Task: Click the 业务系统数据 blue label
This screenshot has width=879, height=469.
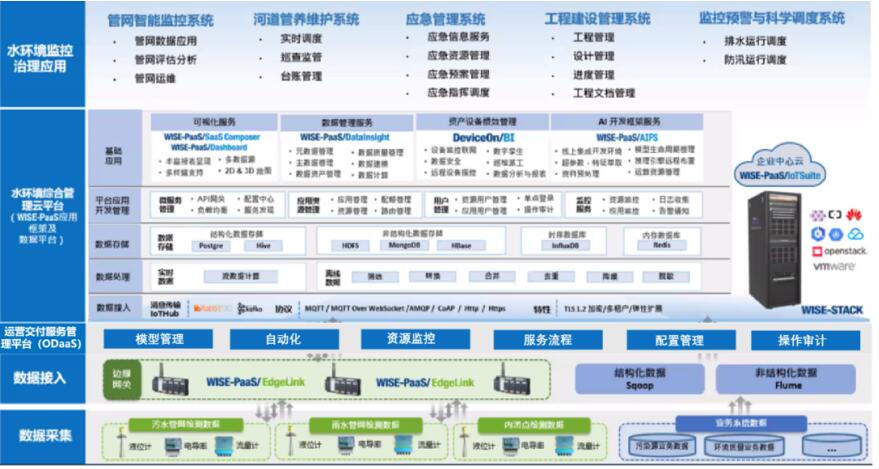Action: pyautogui.click(x=741, y=424)
